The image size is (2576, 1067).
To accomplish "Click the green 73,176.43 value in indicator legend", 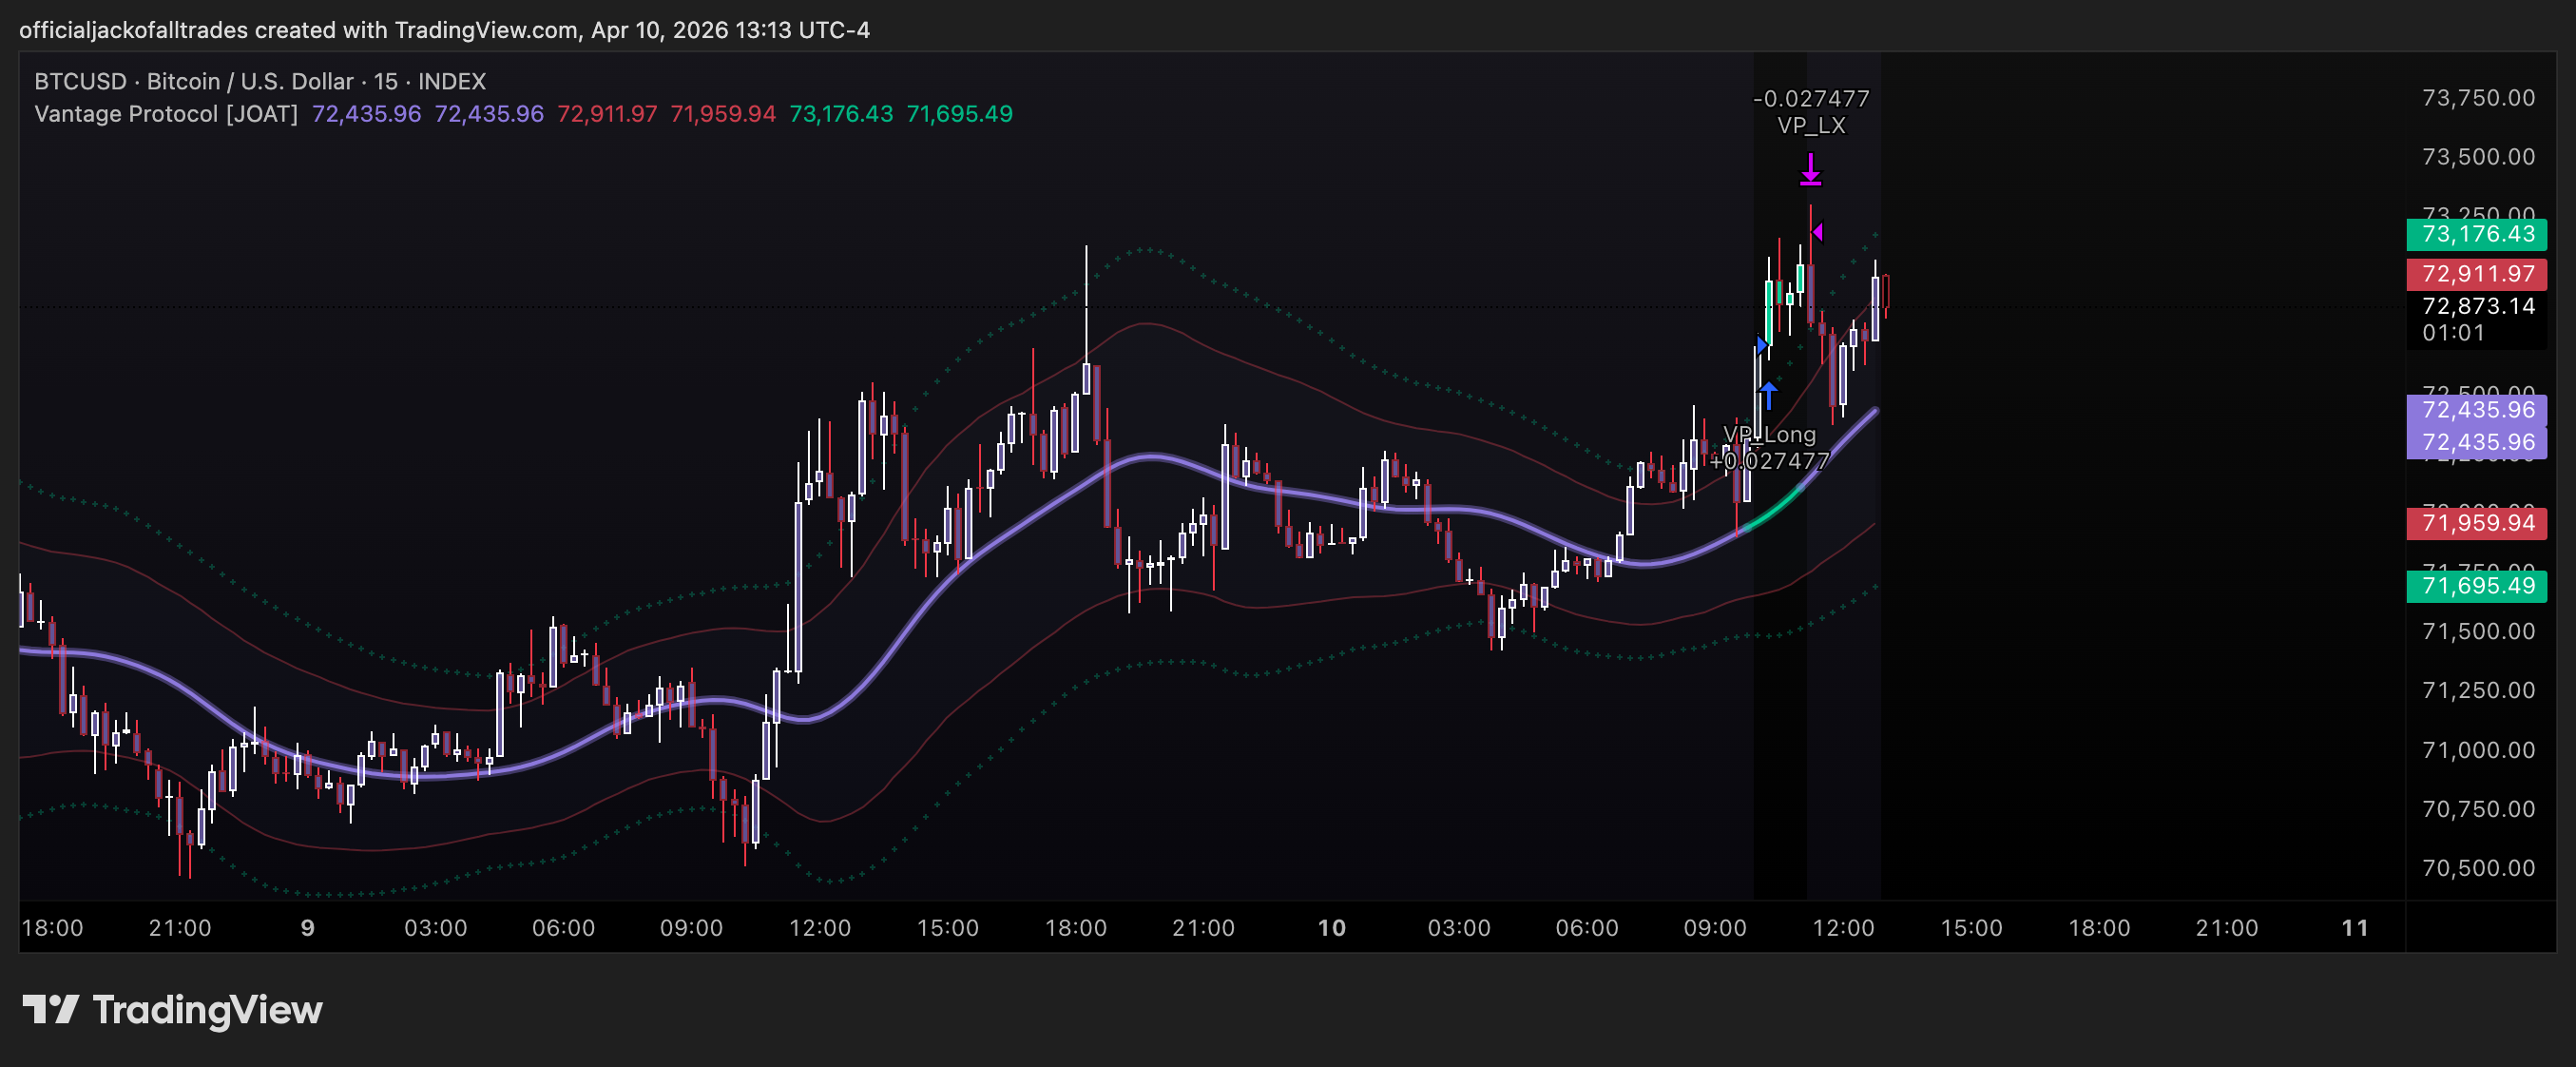I will pos(841,114).
